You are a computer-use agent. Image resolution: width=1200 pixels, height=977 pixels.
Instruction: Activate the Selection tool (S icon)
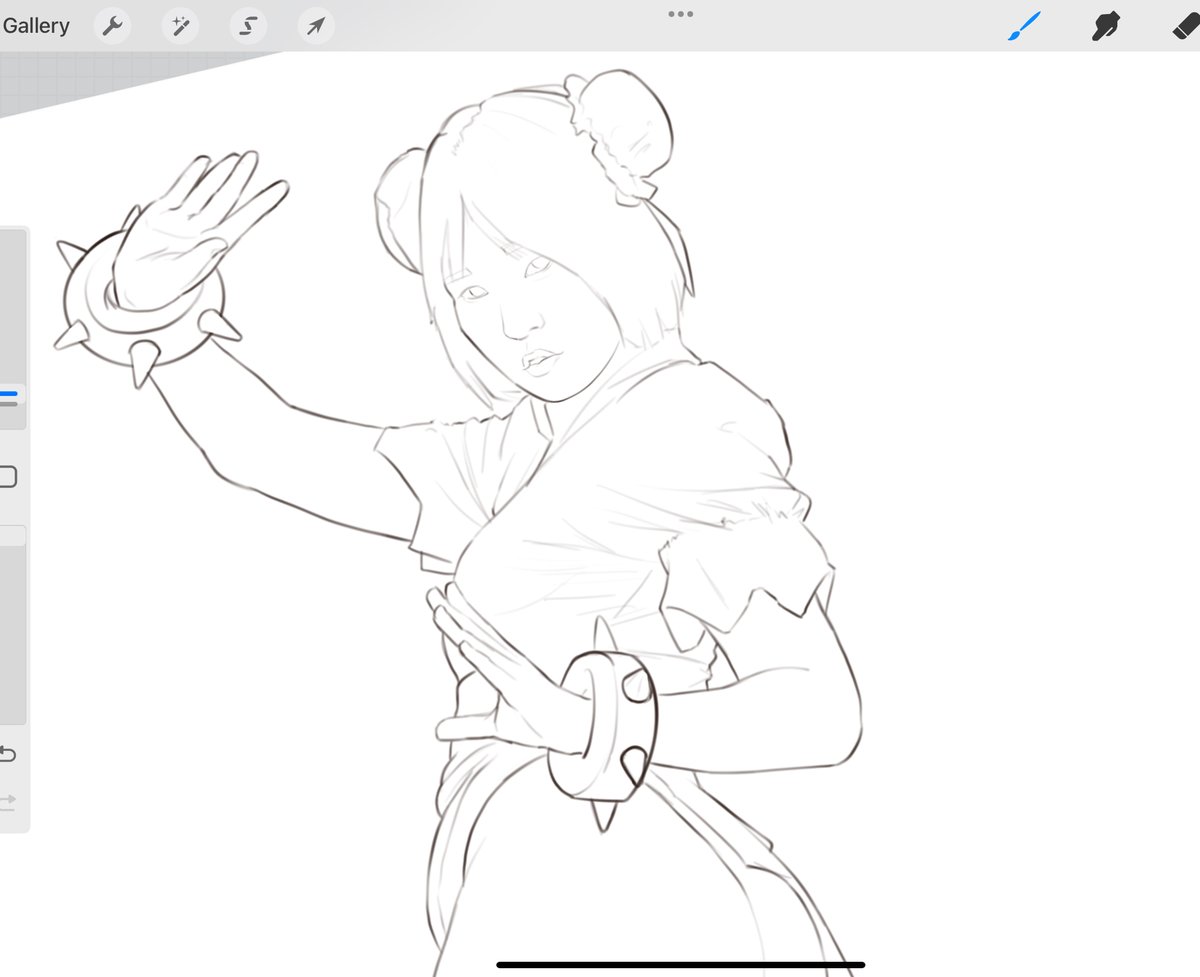coord(248,26)
